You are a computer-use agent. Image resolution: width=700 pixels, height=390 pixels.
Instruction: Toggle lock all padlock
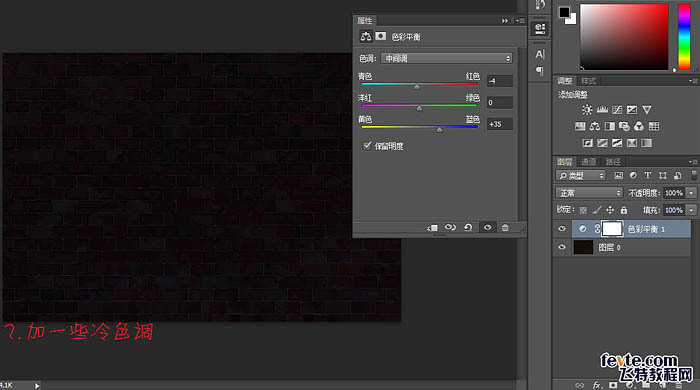[x=624, y=210]
